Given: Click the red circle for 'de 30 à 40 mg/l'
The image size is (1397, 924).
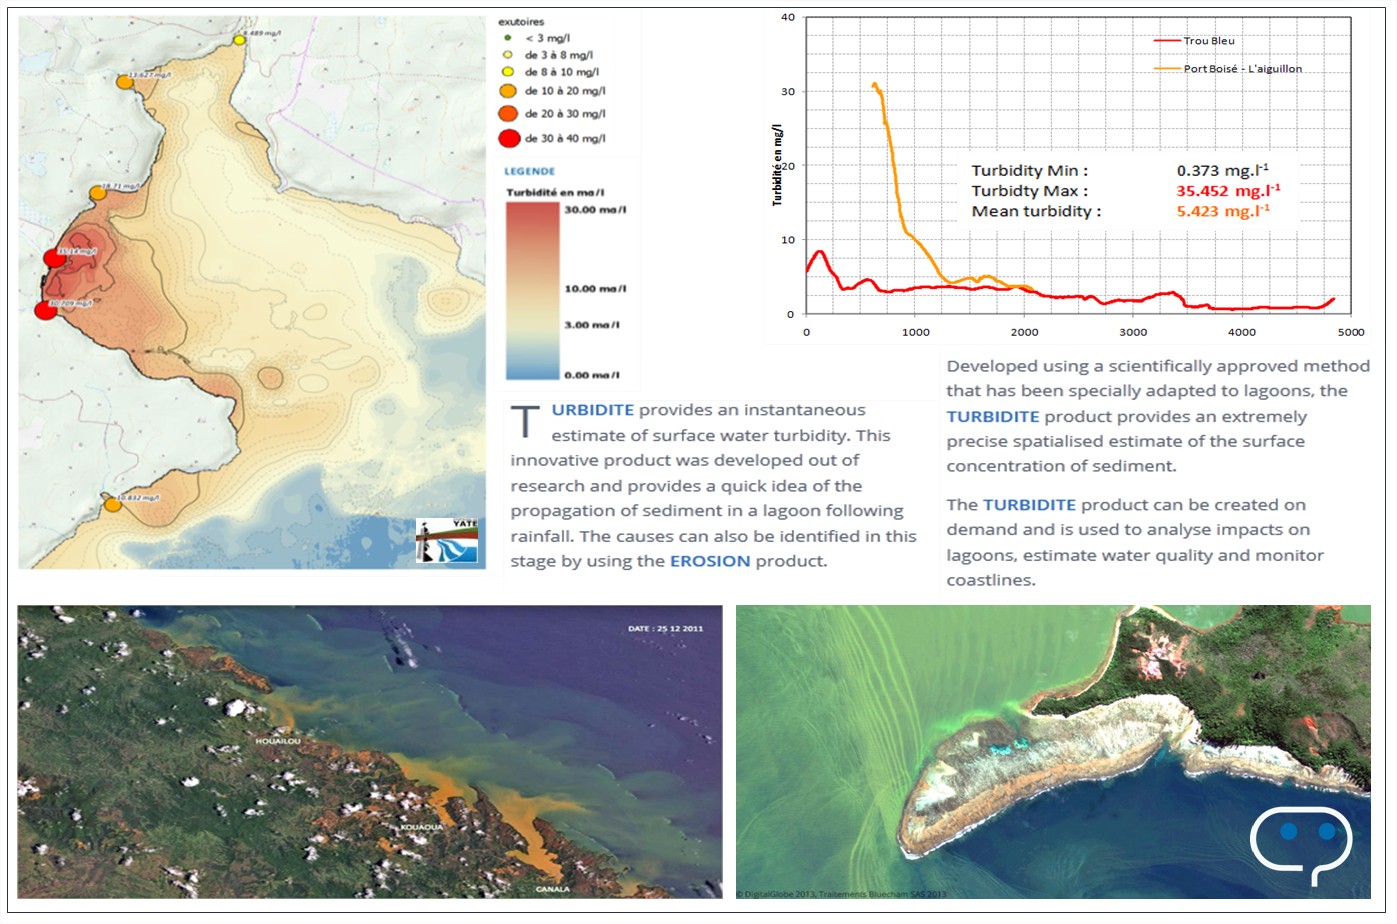Looking at the screenshot, I should (x=509, y=138).
